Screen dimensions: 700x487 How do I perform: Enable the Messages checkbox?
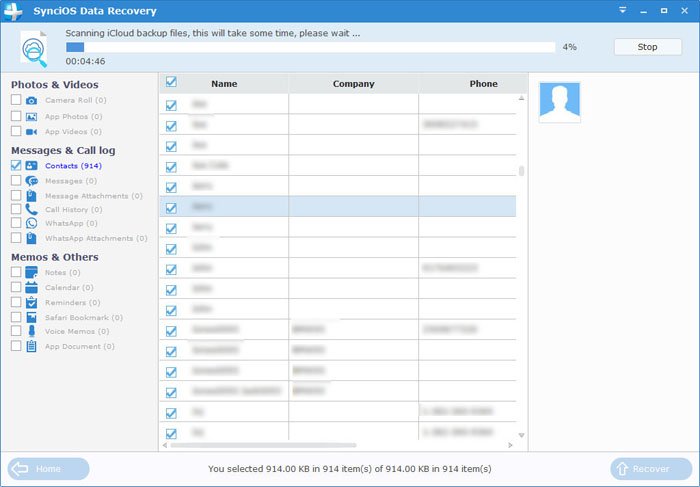(x=16, y=180)
